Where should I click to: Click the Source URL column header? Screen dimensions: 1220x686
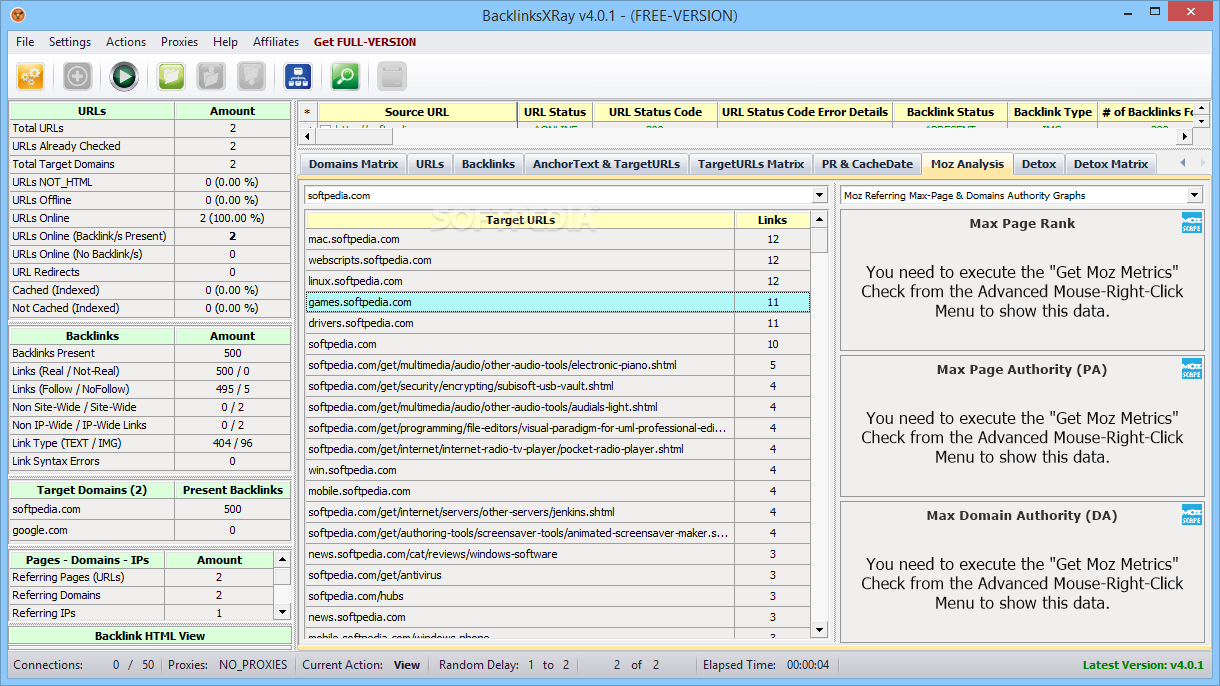coord(417,112)
